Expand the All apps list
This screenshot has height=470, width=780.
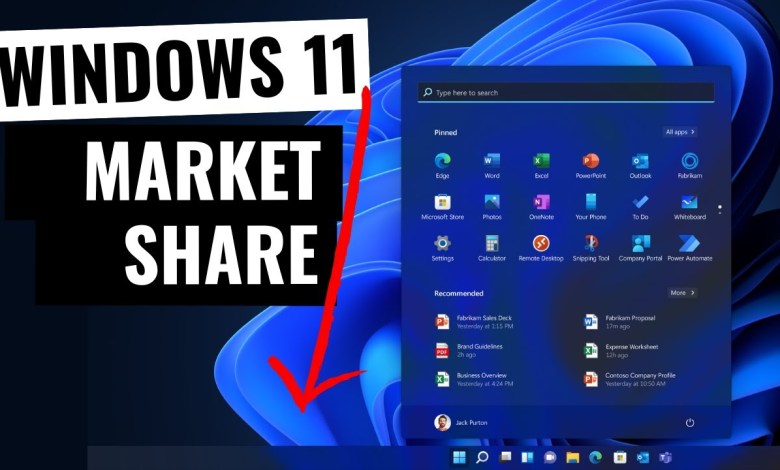[680, 132]
